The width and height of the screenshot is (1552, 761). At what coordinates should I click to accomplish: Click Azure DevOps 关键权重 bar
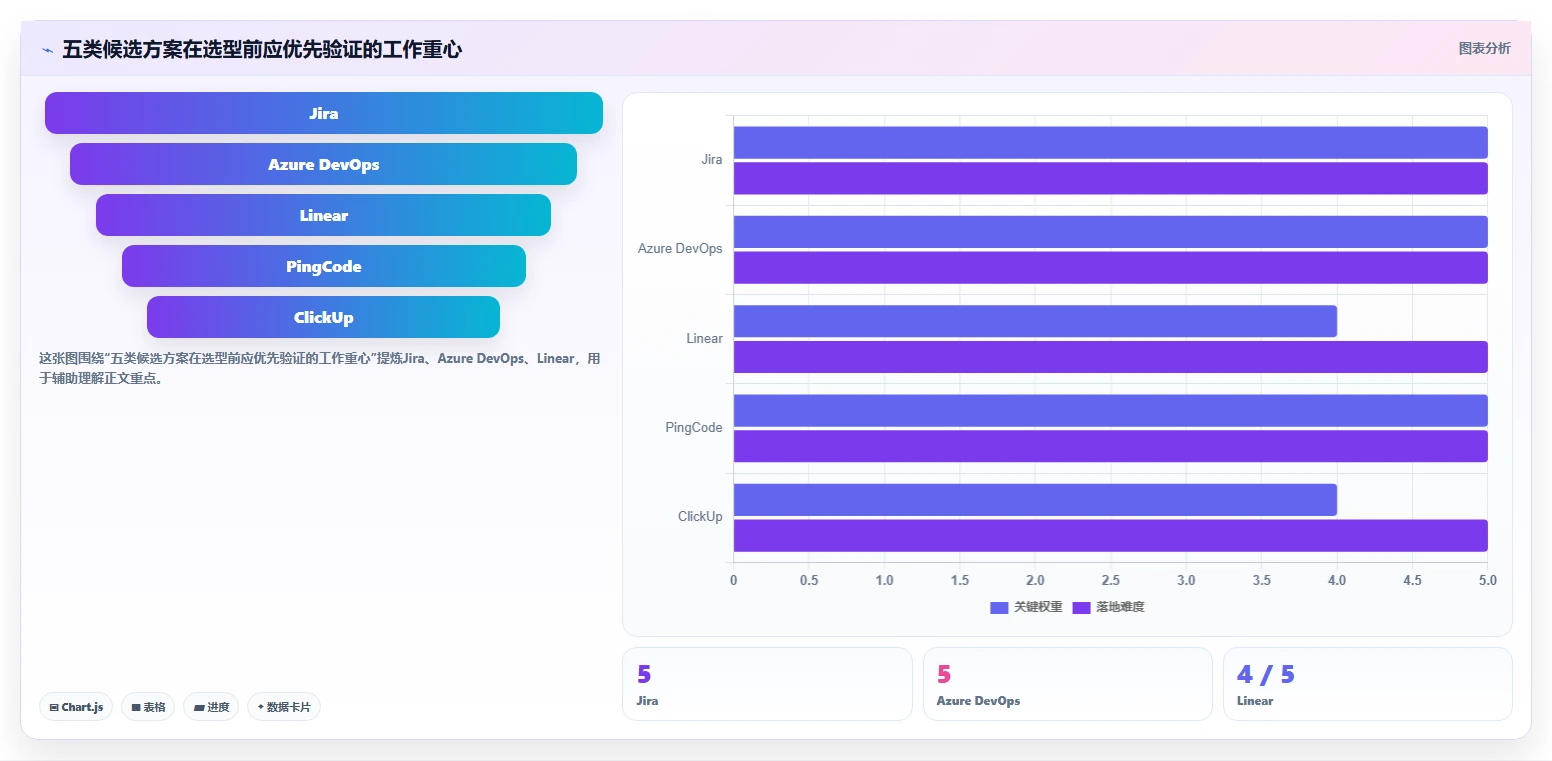pos(1110,232)
